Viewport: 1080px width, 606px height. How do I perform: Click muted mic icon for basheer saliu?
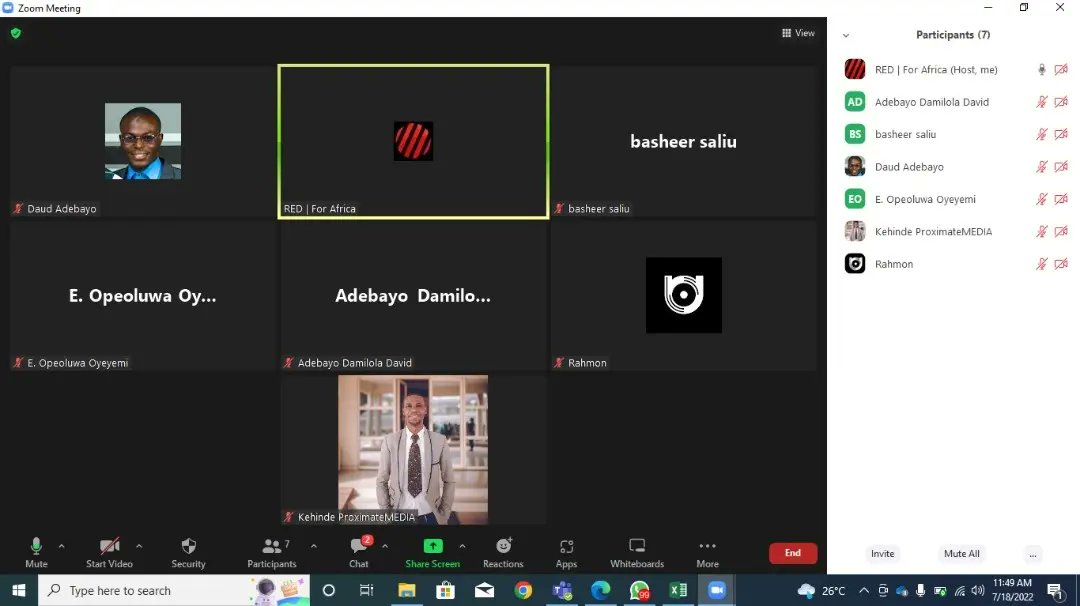point(1041,134)
